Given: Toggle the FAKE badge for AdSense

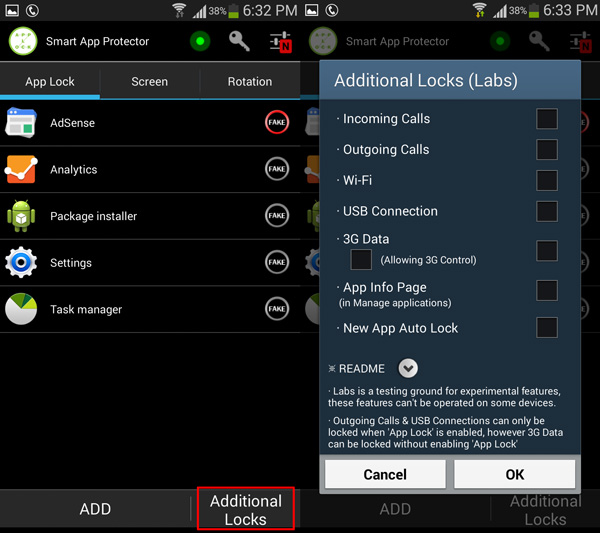Looking at the screenshot, I should (277, 122).
